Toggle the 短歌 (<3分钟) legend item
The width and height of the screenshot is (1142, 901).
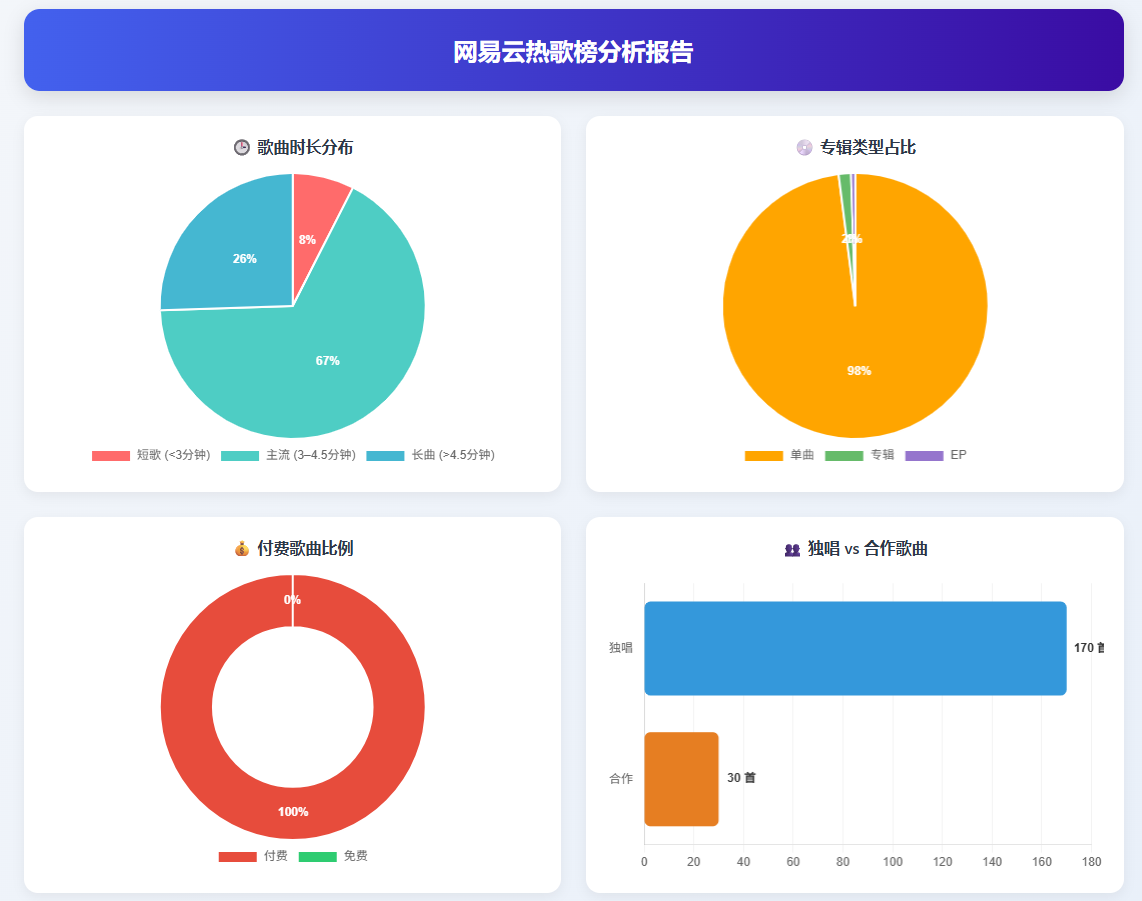[151, 455]
